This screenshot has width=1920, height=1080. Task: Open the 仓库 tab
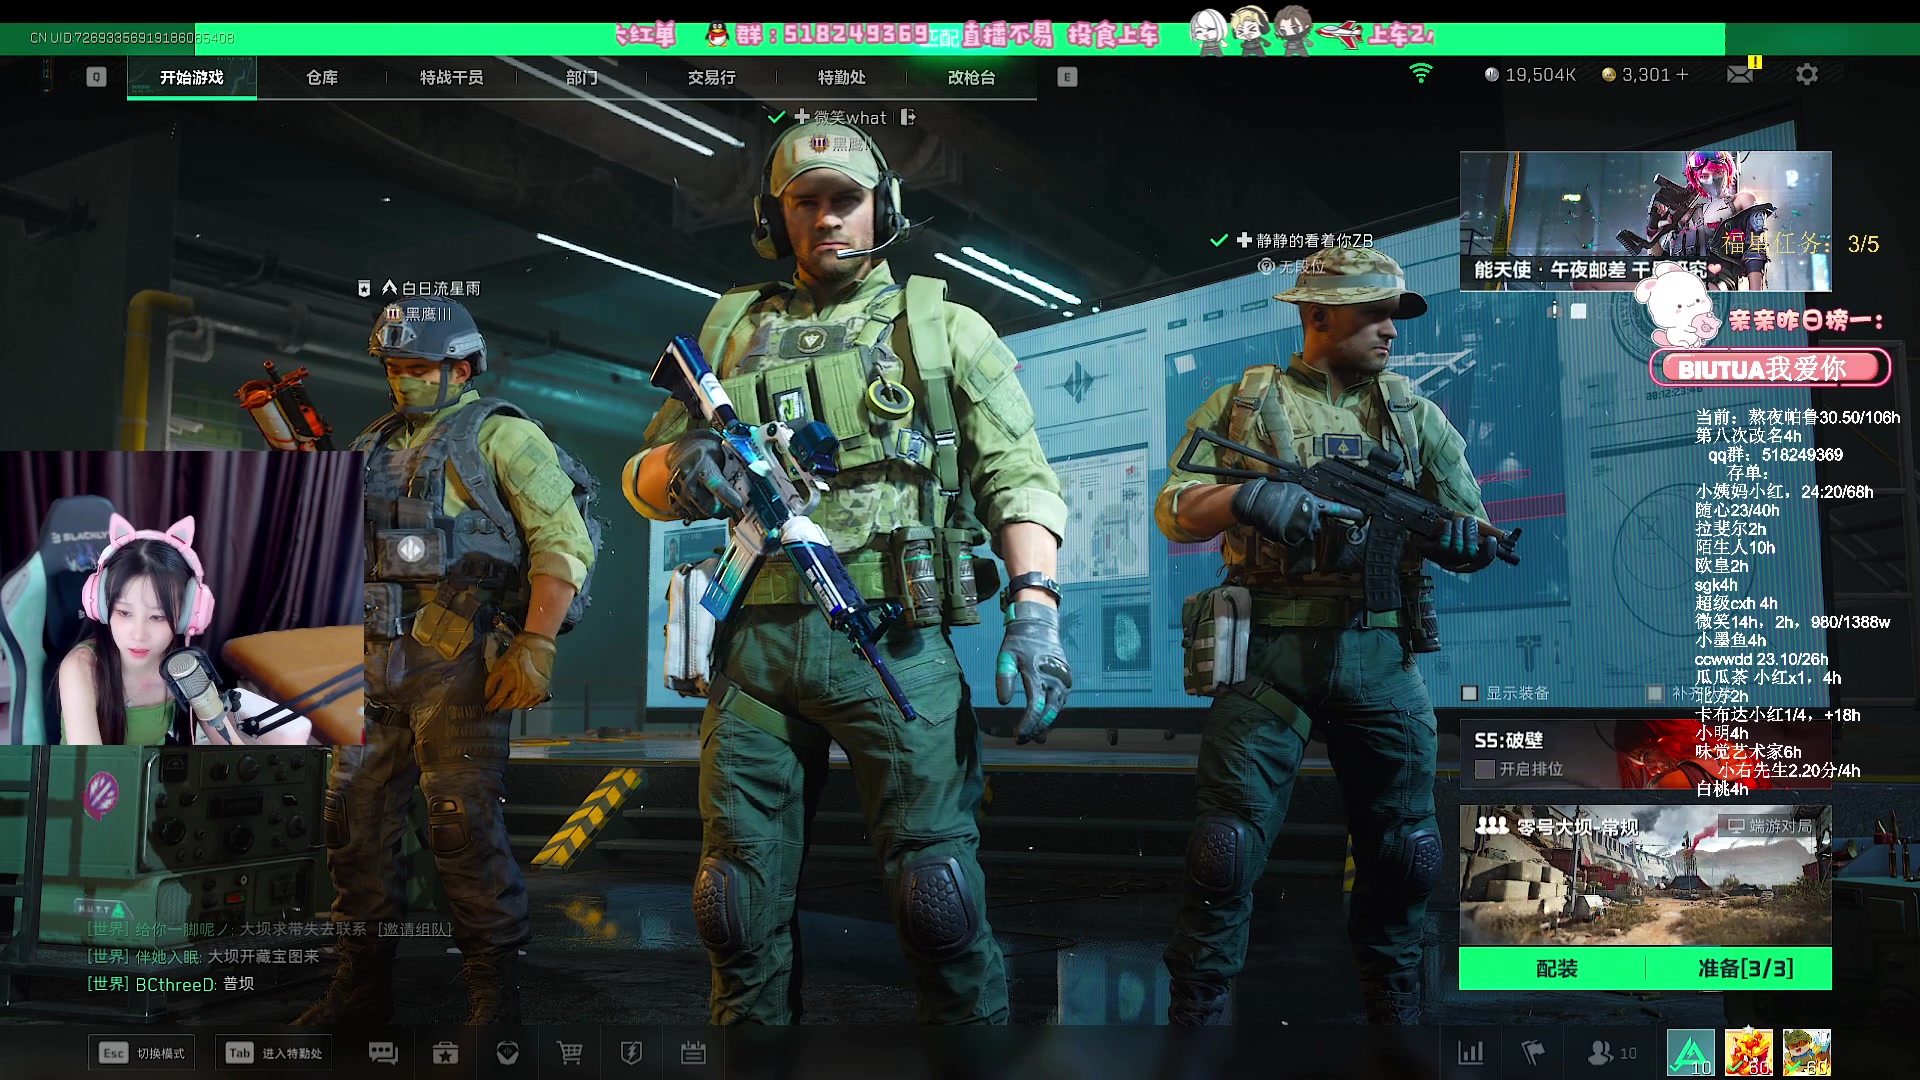[322, 77]
